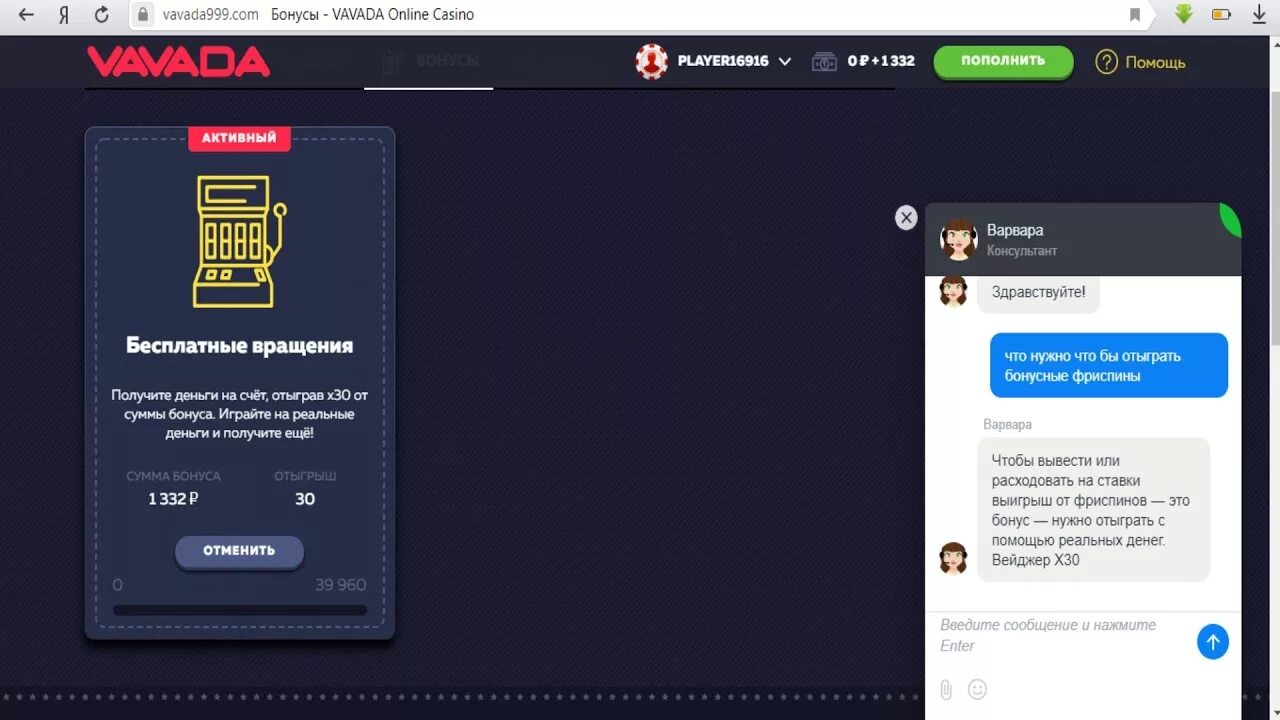Click the progress start value 0
This screenshot has height=720, width=1280.
[118, 585]
